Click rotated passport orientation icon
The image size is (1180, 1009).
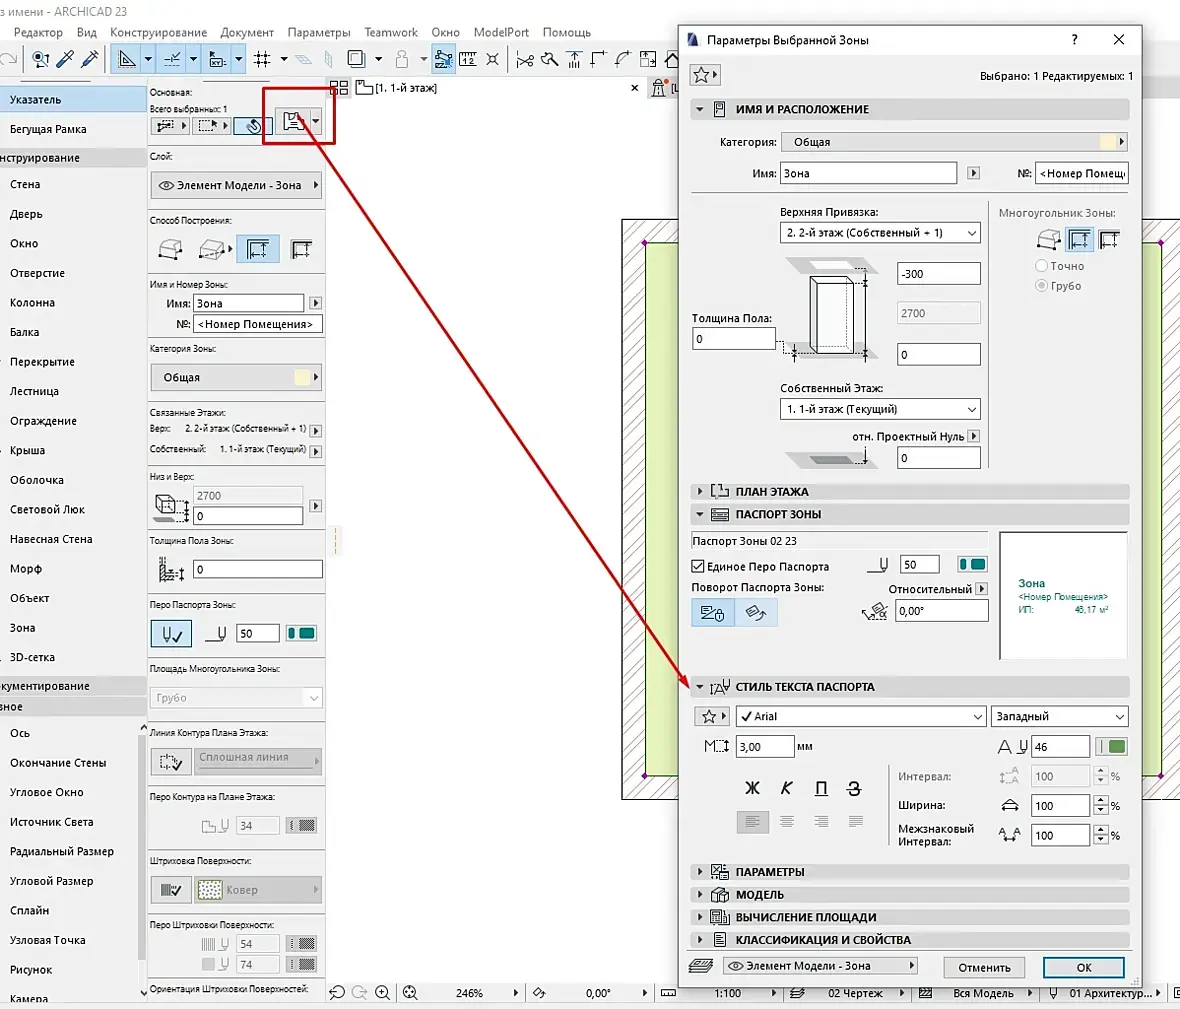(x=756, y=612)
